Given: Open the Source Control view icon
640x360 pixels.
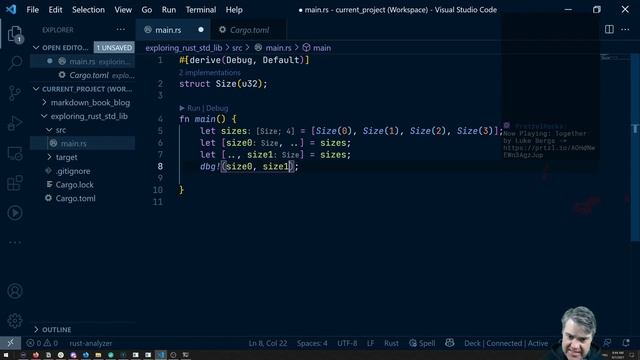Looking at the screenshot, I should [x=15, y=93].
